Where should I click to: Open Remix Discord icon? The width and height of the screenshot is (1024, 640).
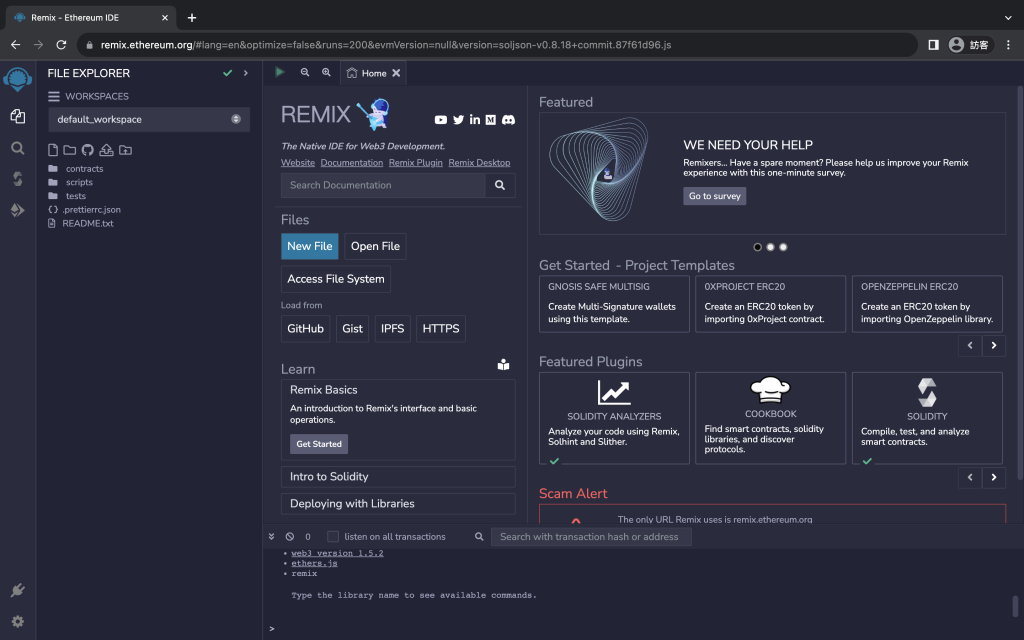point(508,120)
